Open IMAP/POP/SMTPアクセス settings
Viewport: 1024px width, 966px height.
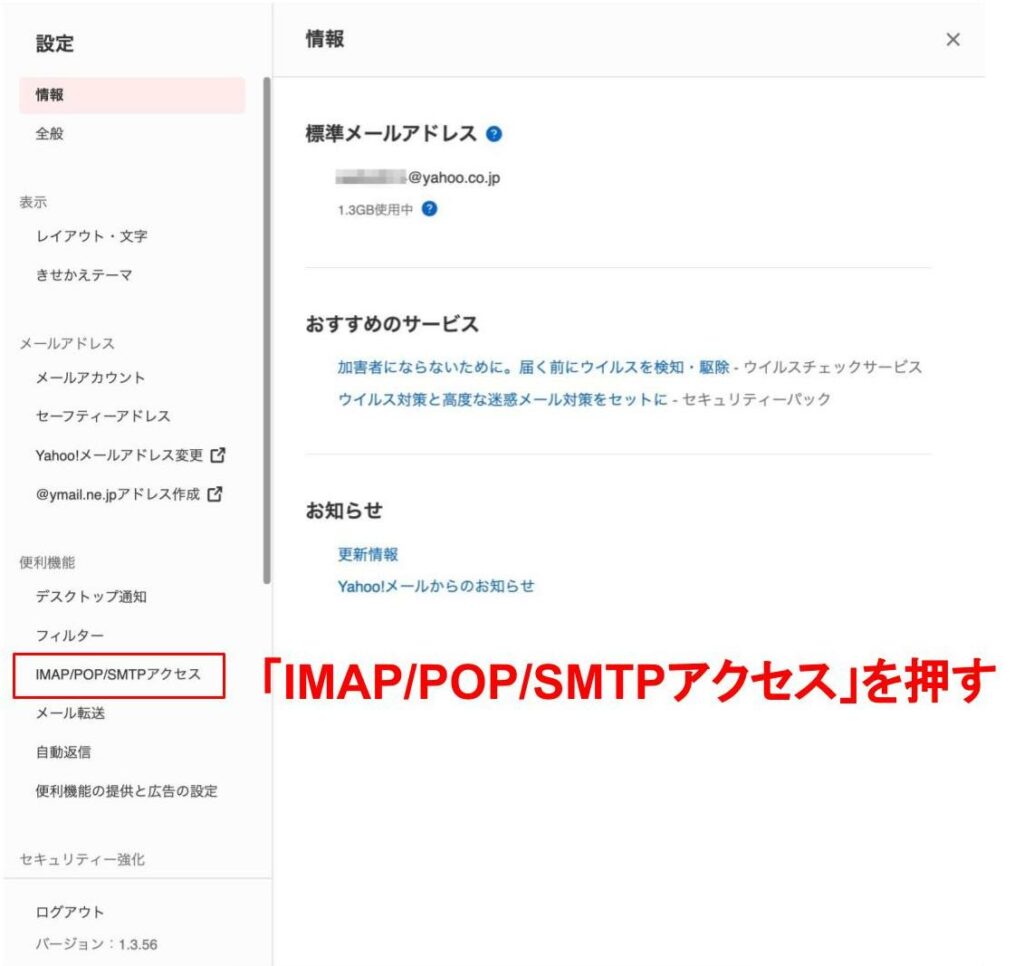pyautogui.click(x=118, y=675)
